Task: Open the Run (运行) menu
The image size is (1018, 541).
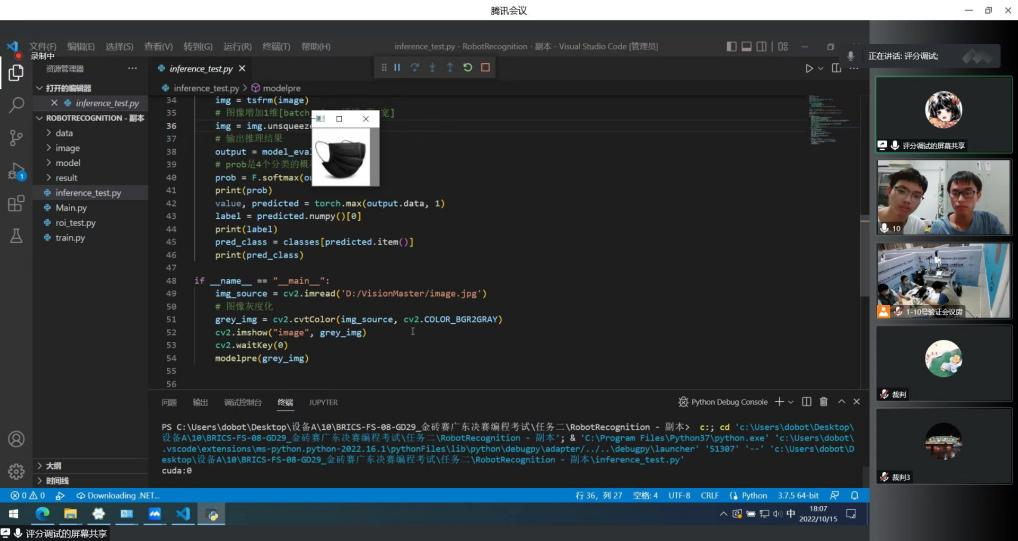Action: pos(238,47)
